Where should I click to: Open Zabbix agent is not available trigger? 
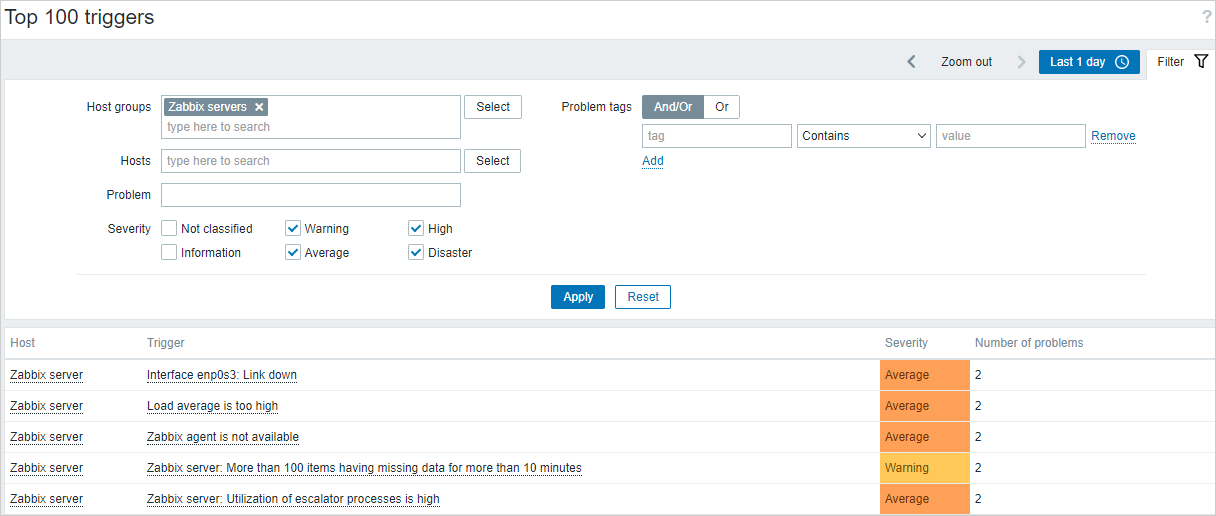pyautogui.click(x=223, y=437)
